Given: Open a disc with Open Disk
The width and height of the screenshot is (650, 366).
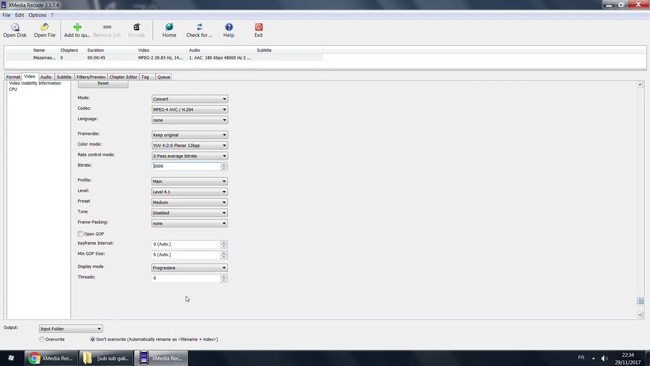Looking at the screenshot, I should point(15,30).
